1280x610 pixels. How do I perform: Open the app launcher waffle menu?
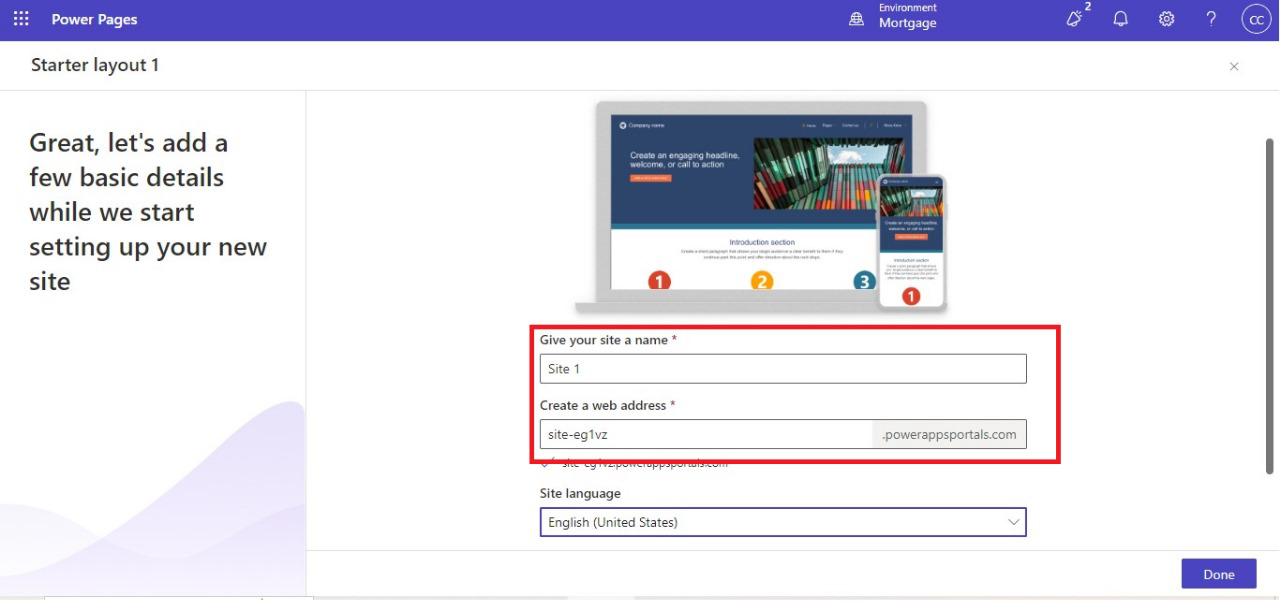[x=21, y=19]
